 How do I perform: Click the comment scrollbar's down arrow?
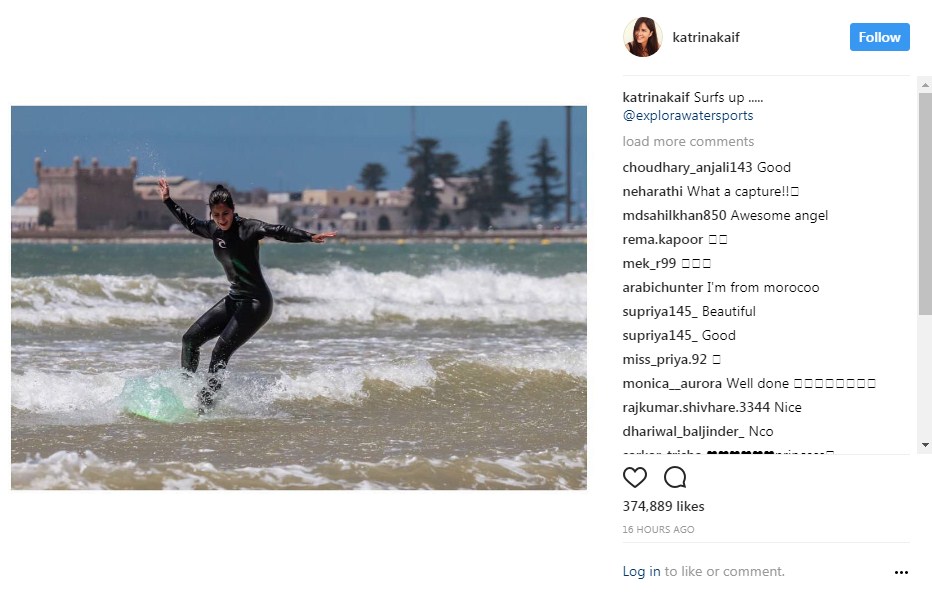[x=925, y=445]
